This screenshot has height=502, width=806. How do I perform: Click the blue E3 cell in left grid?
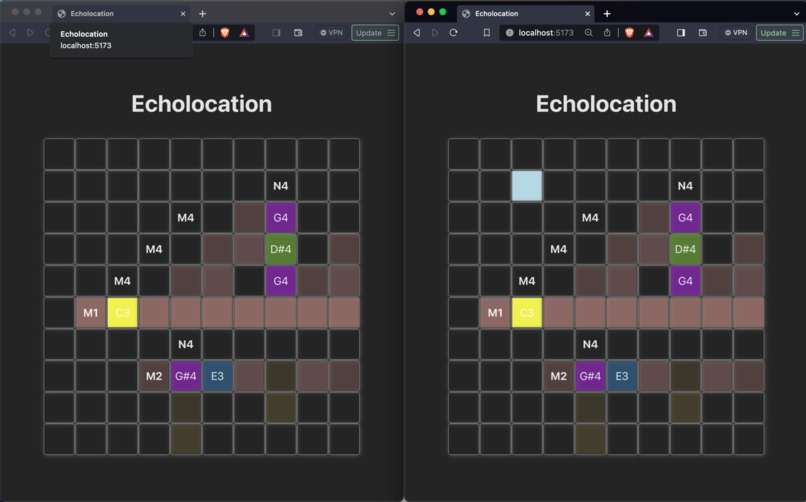(217, 376)
